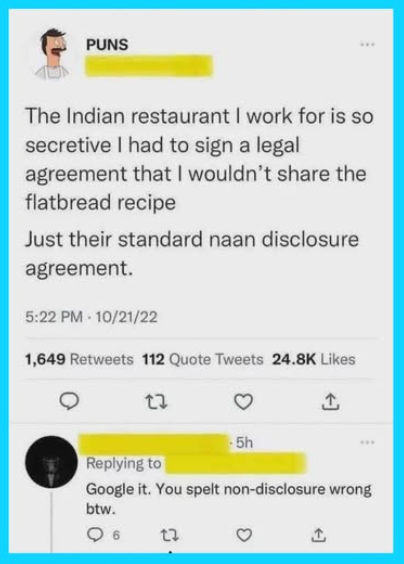Retweet the main naan disclosure tweet
Screen dimensions: 404x564
point(156,402)
